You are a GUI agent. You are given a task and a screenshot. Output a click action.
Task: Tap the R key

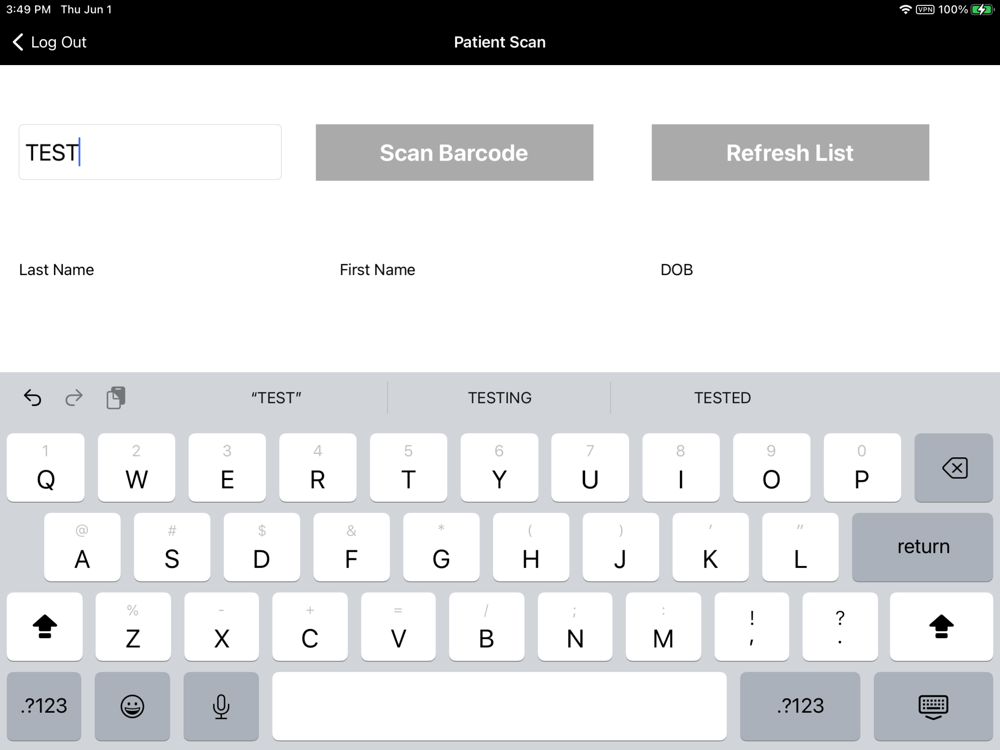pyautogui.click(x=318, y=467)
